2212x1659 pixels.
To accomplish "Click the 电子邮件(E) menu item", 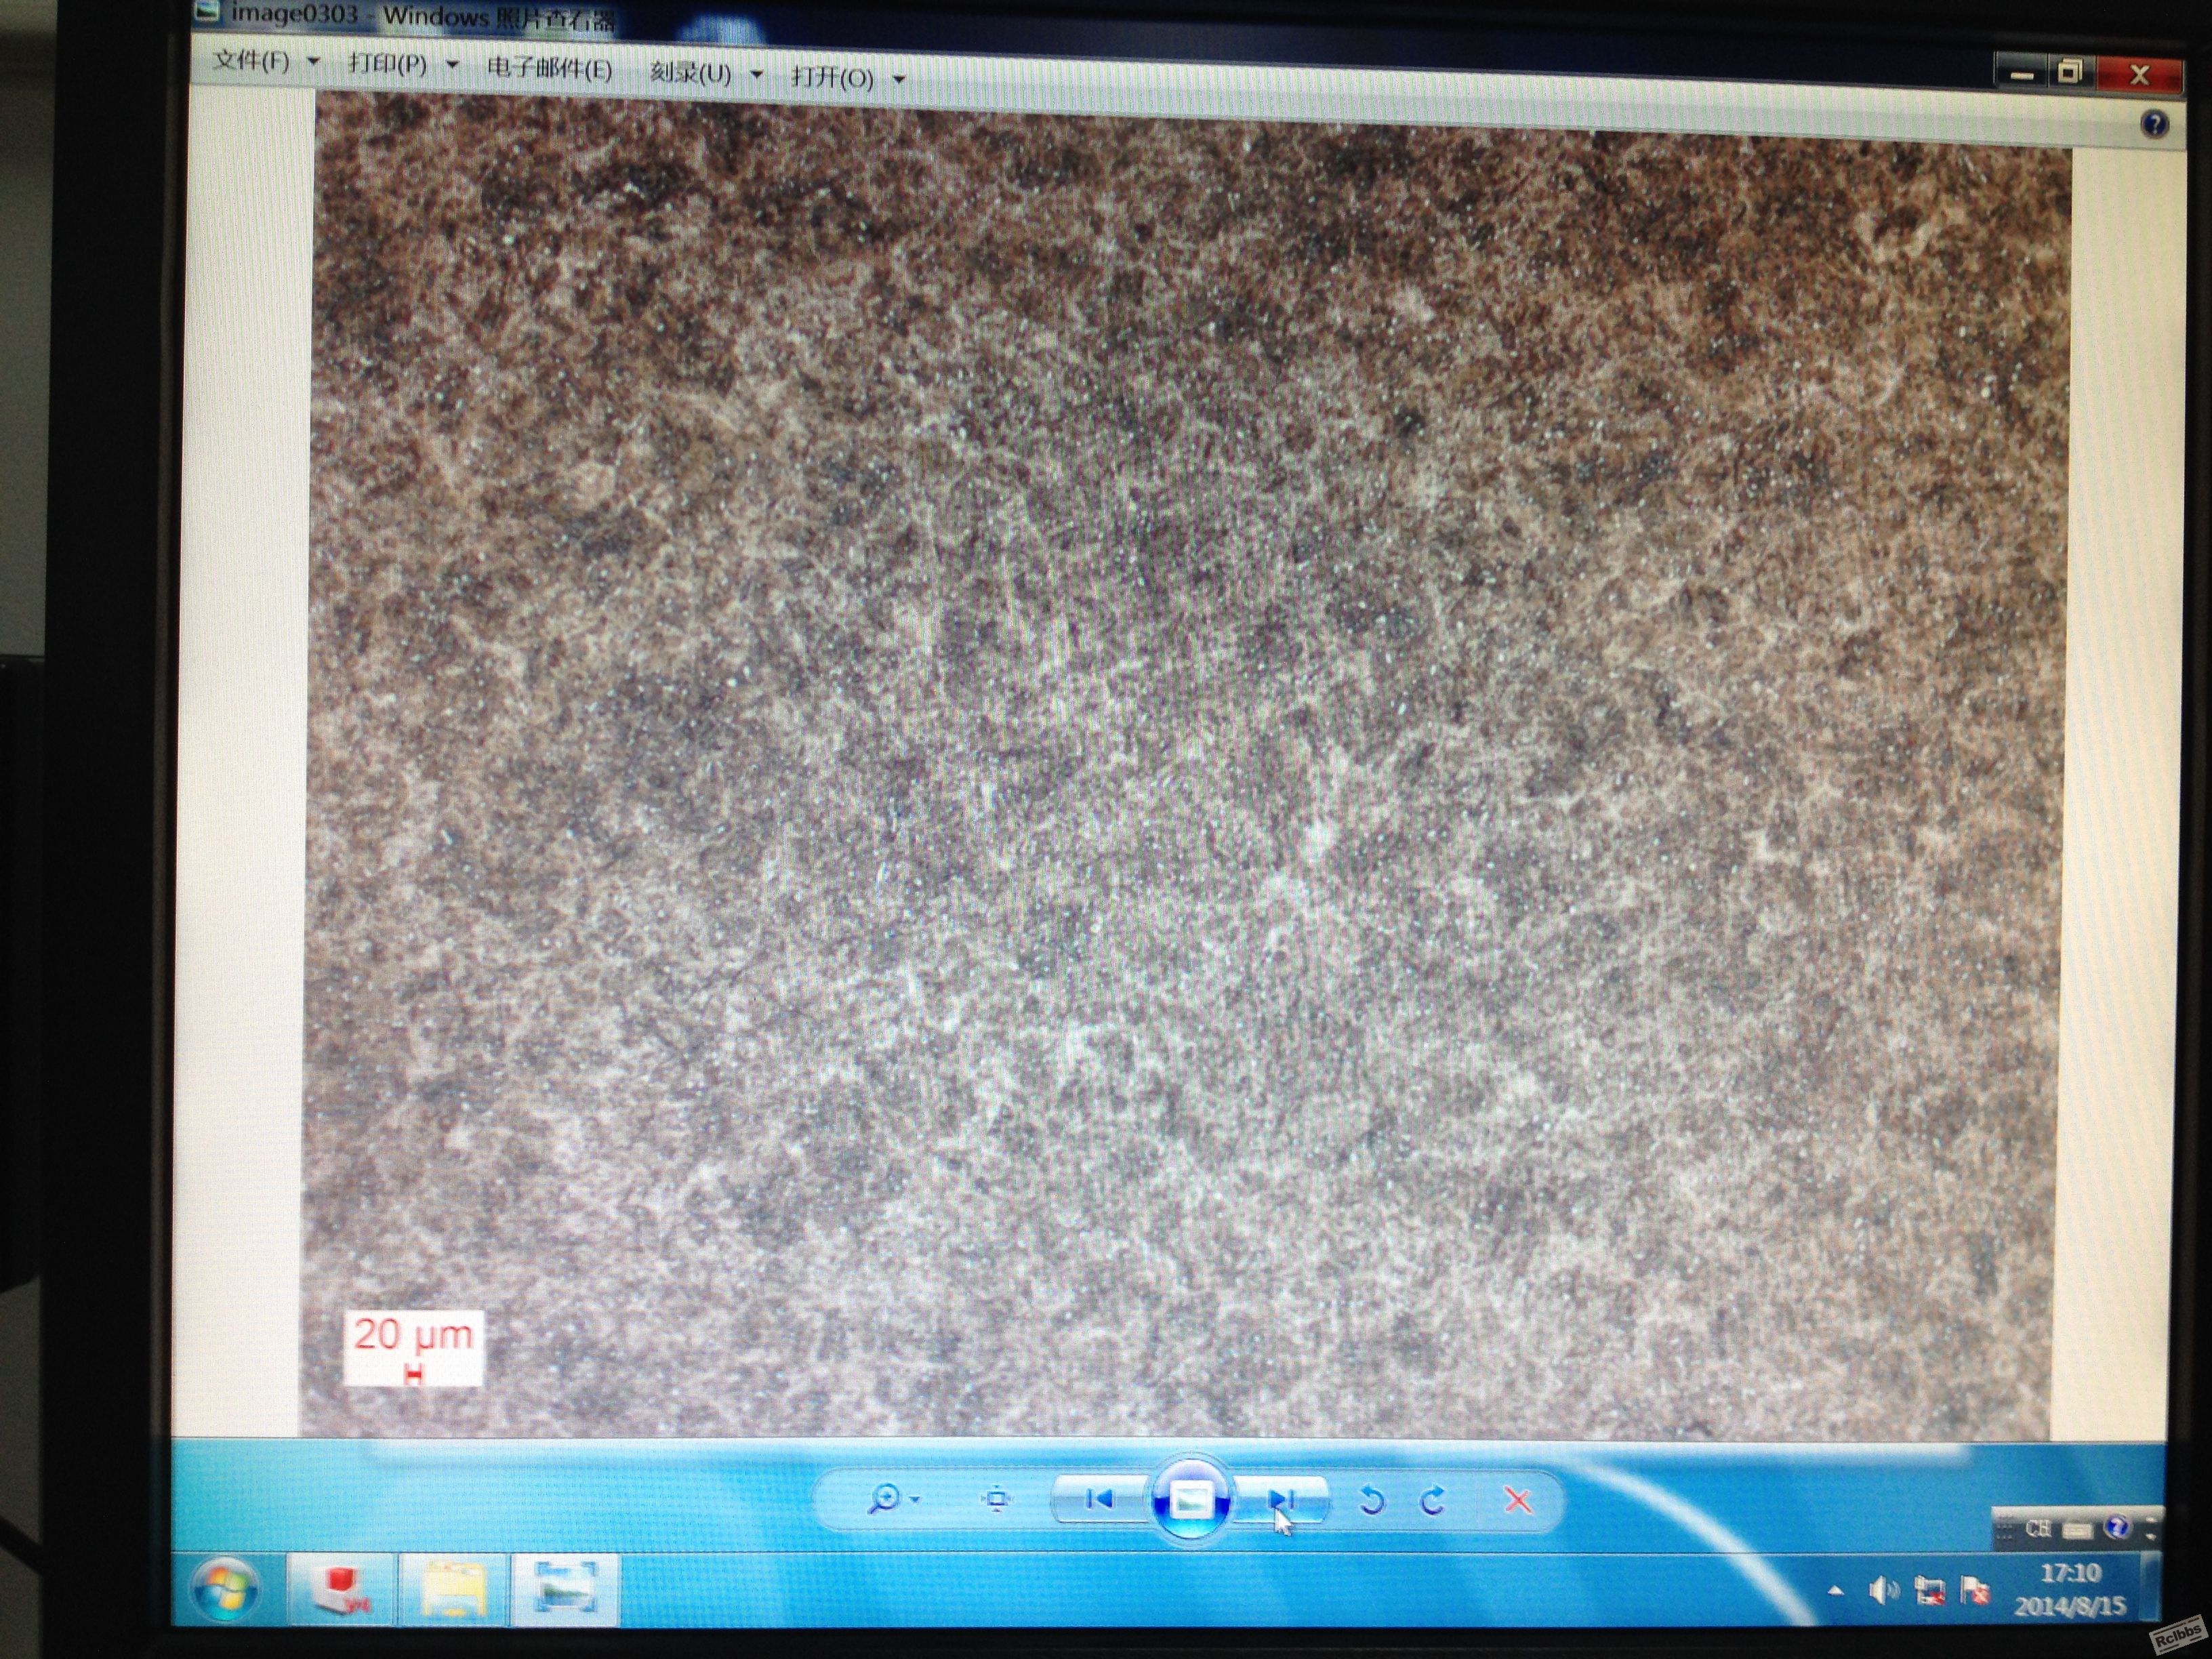I will click(x=549, y=69).
